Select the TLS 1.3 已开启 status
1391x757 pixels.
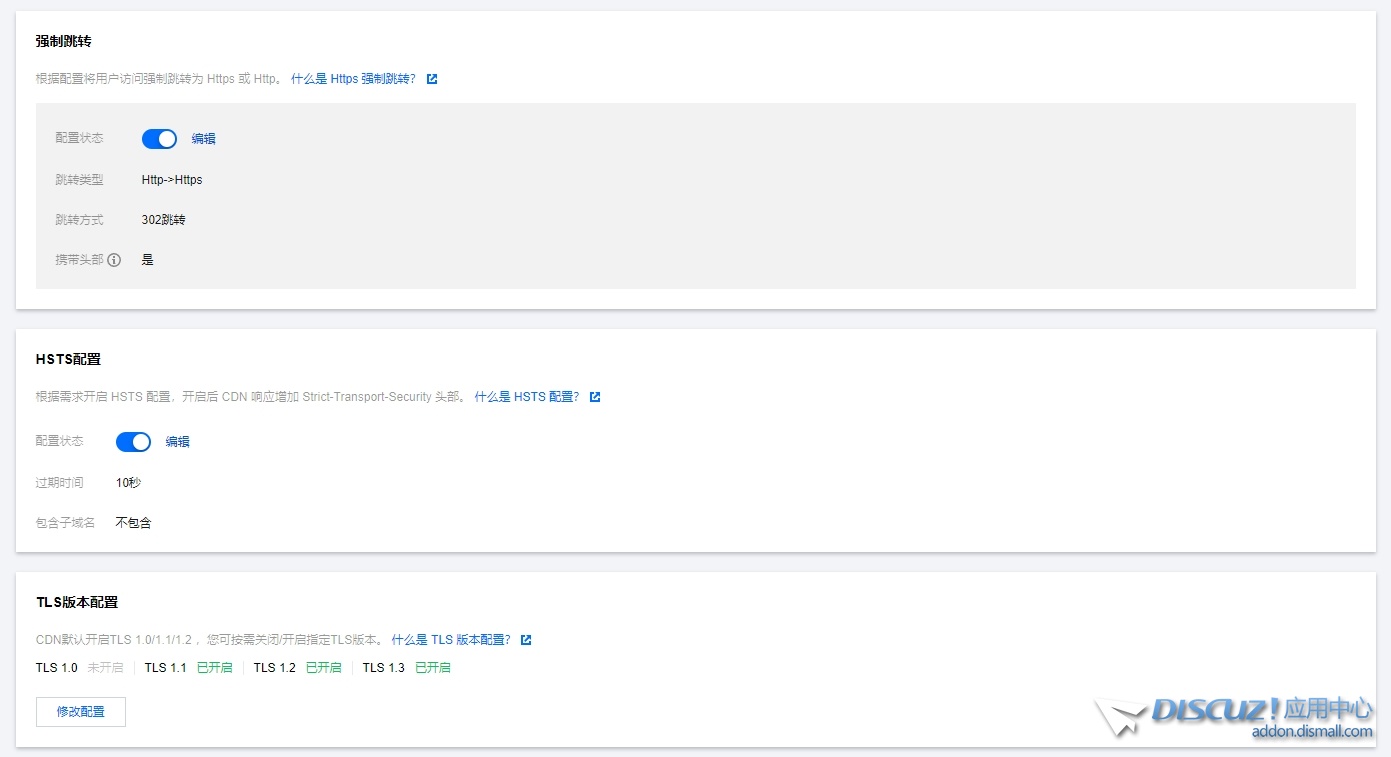[x=433, y=668]
